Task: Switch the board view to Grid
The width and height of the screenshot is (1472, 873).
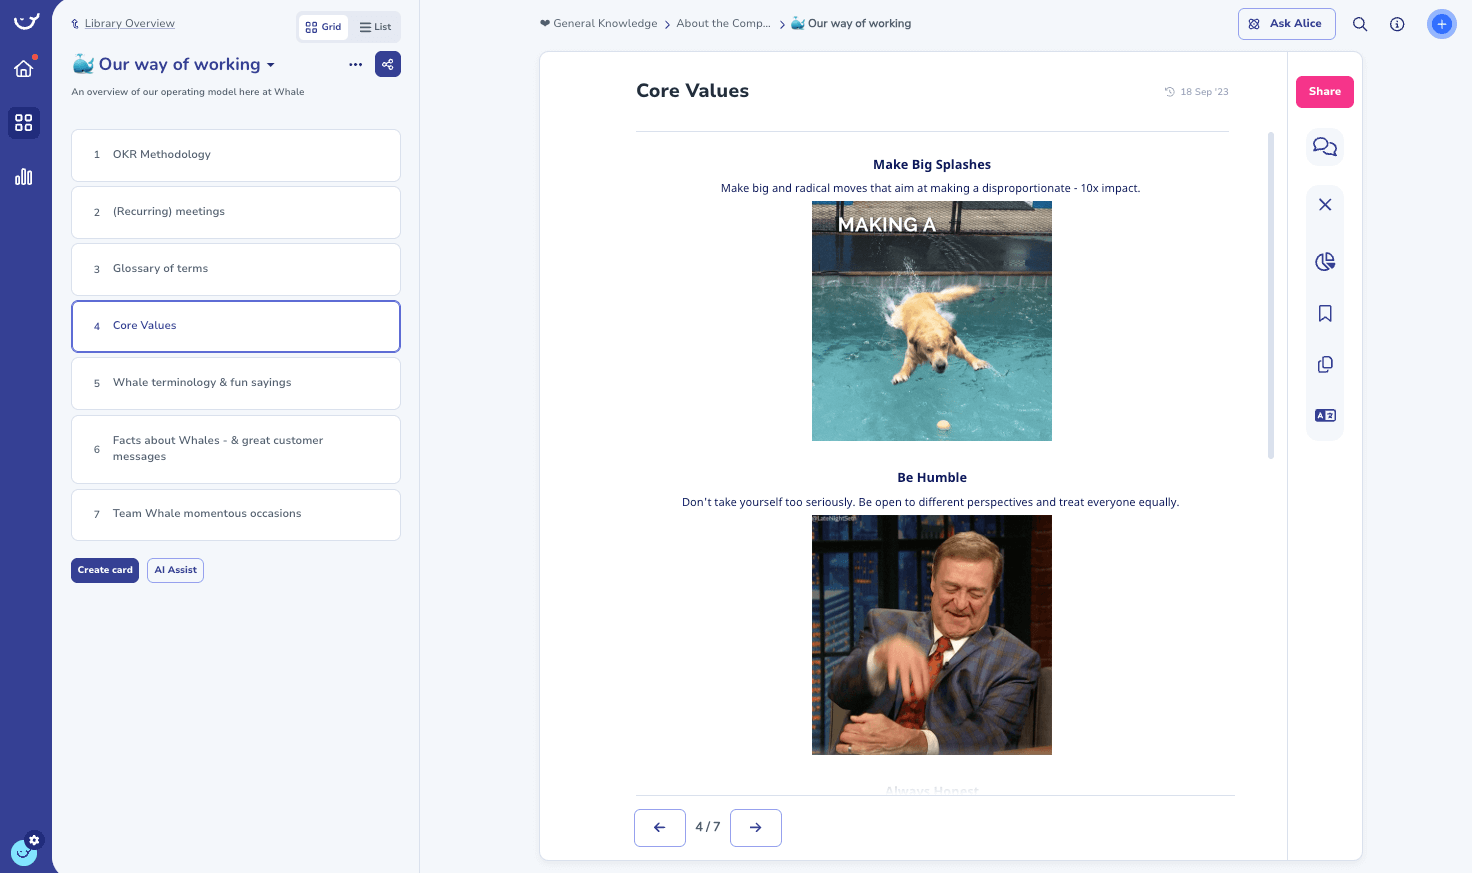Action: 323,27
